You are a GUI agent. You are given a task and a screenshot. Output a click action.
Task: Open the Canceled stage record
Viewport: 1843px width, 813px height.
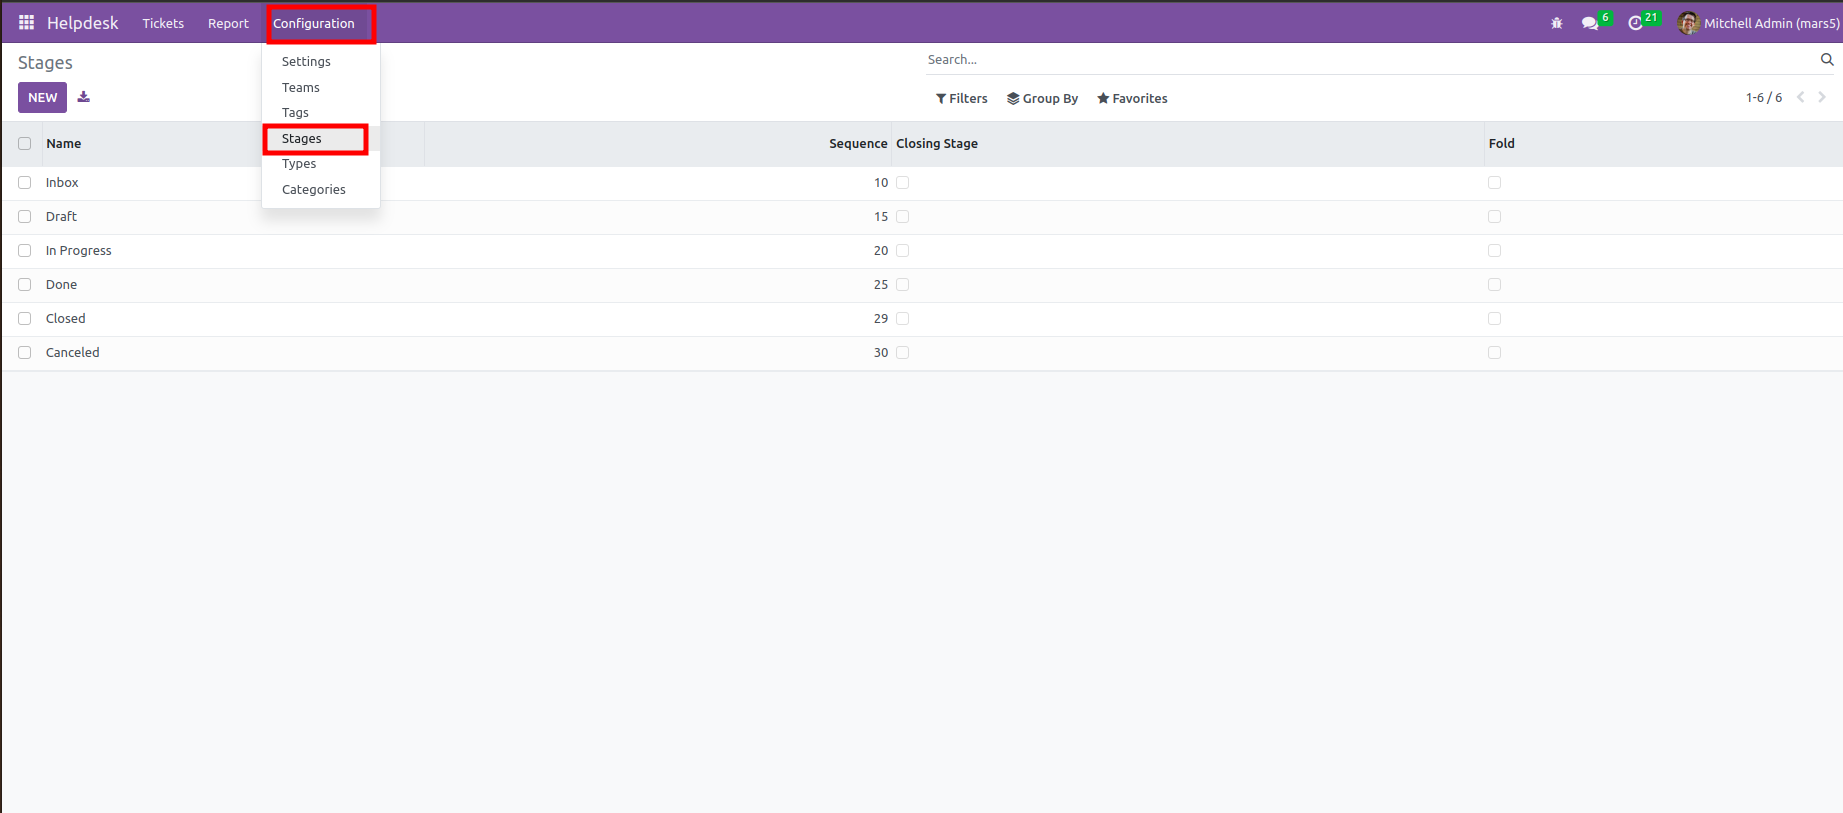(73, 353)
